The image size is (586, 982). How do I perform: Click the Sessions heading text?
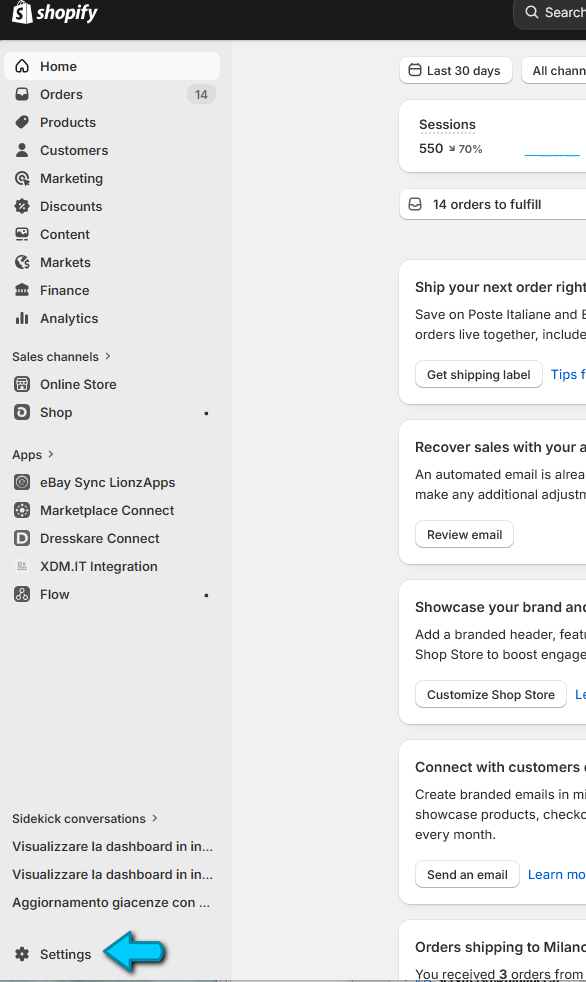pos(447,124)
